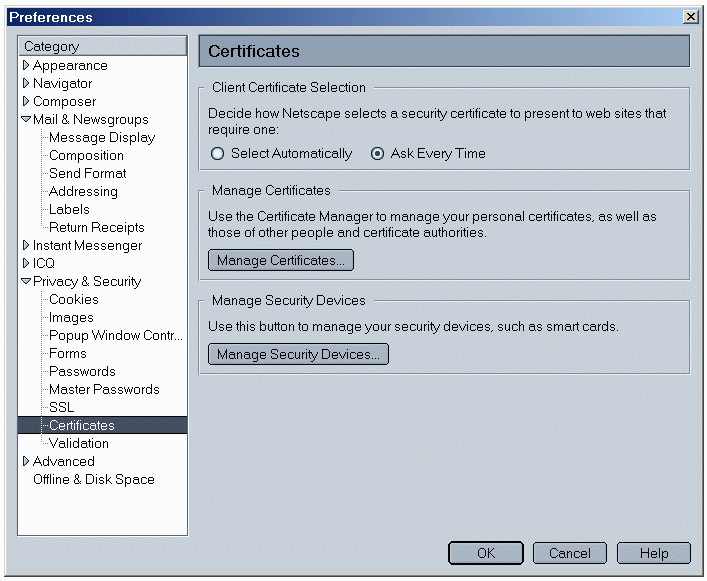Click the Manage Certificates button
The image size is (707, 581).
pos(281,261)
